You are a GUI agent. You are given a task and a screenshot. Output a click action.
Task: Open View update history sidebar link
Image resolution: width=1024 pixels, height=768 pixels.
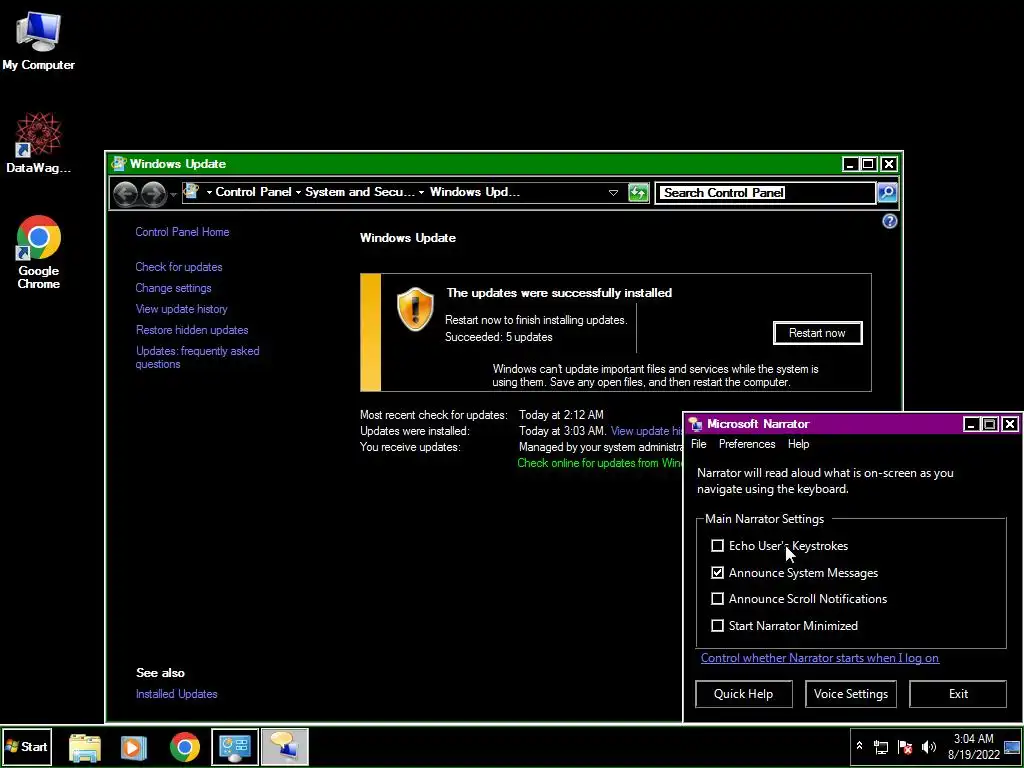[182, 309]
